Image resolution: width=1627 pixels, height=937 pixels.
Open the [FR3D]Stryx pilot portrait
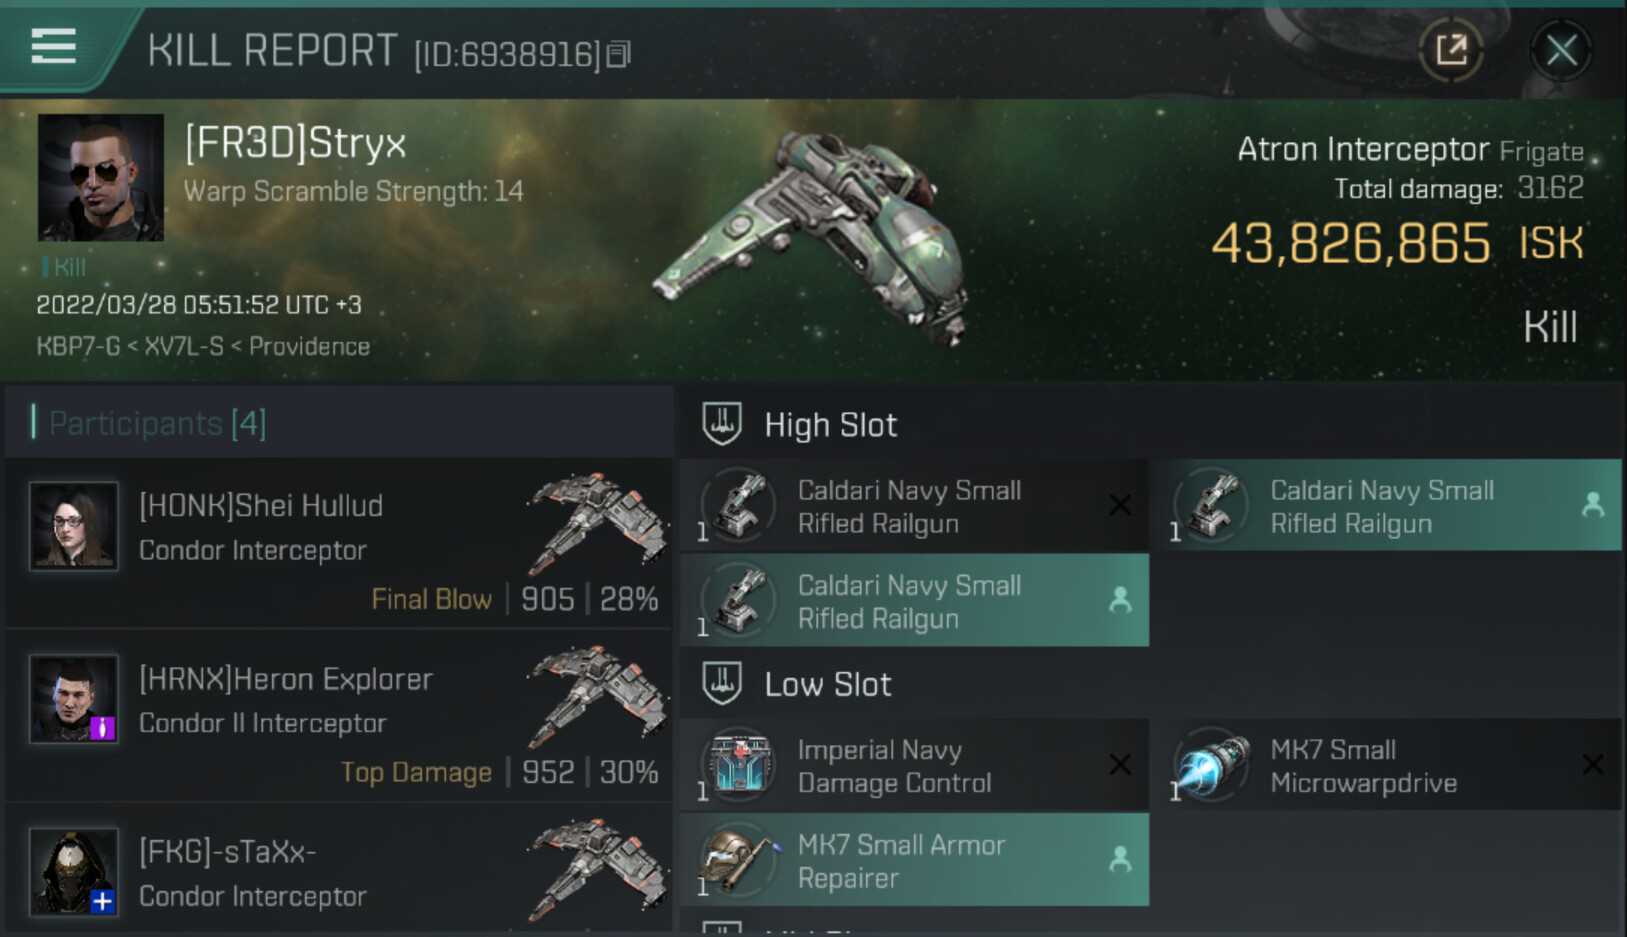pos(101,177)
